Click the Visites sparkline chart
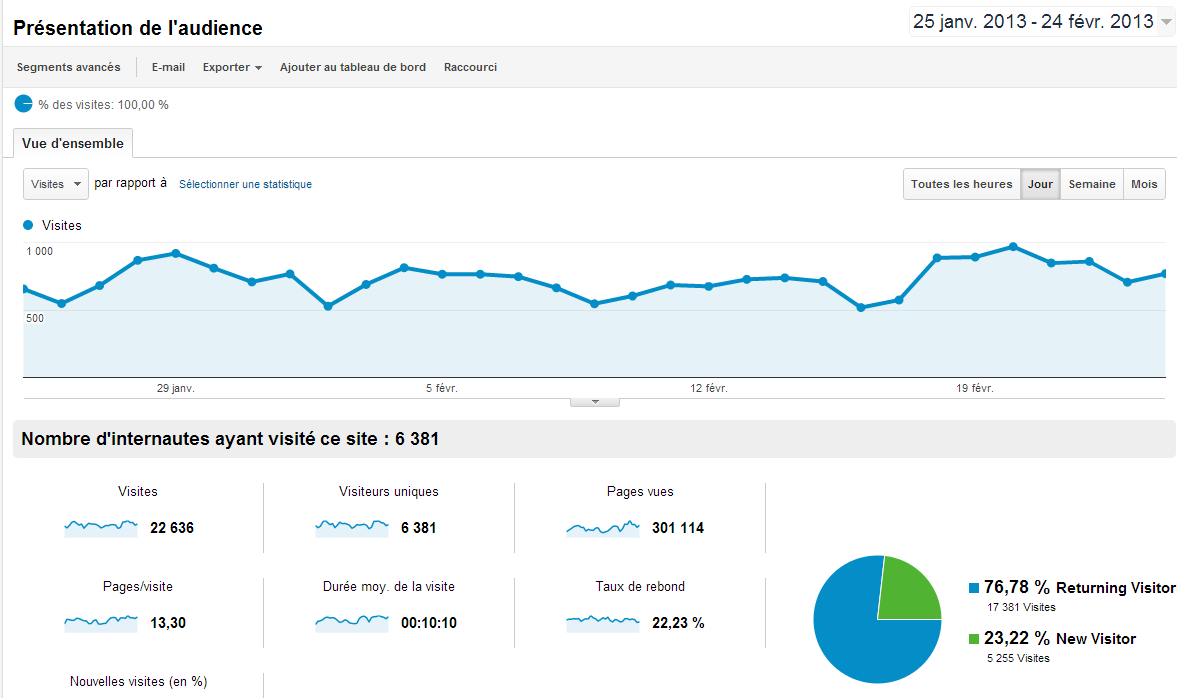1177x698 pixels. coord(101,528)
